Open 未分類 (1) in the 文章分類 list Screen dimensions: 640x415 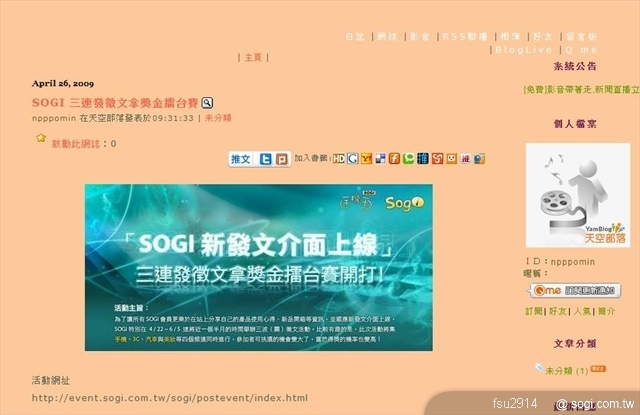tap(567, 371)
